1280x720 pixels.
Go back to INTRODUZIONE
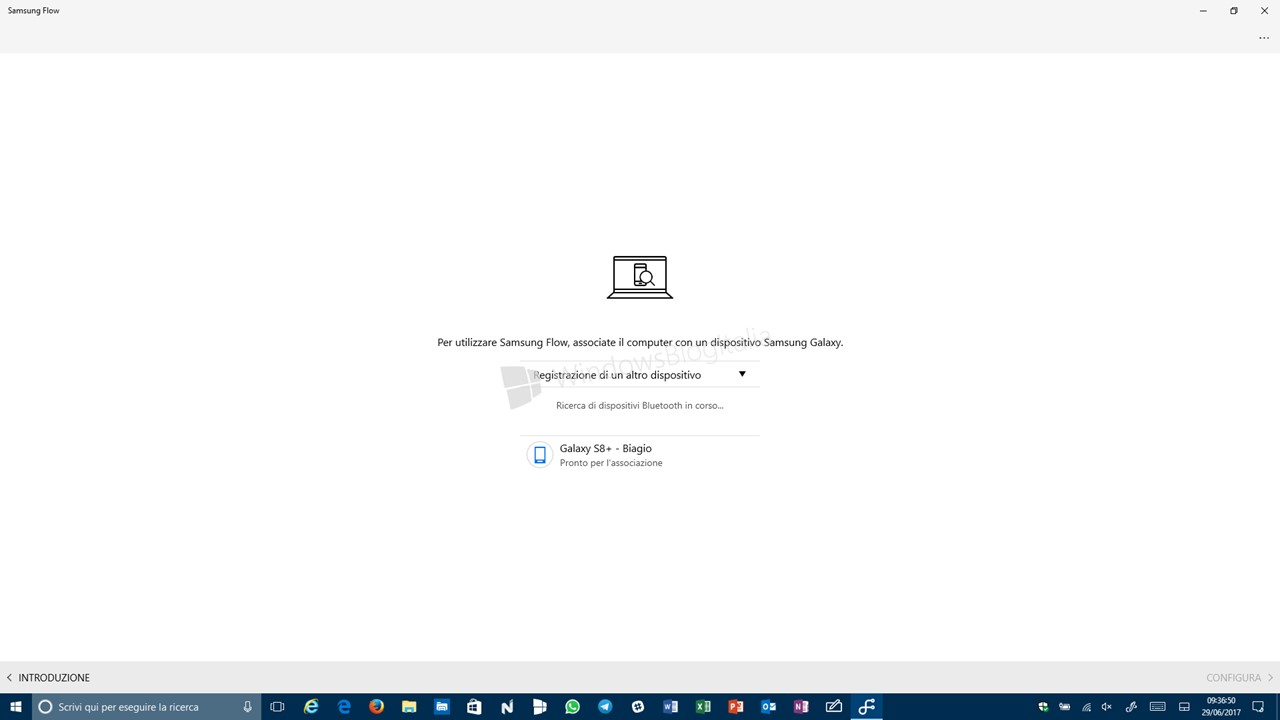click(x=48, y=677)
